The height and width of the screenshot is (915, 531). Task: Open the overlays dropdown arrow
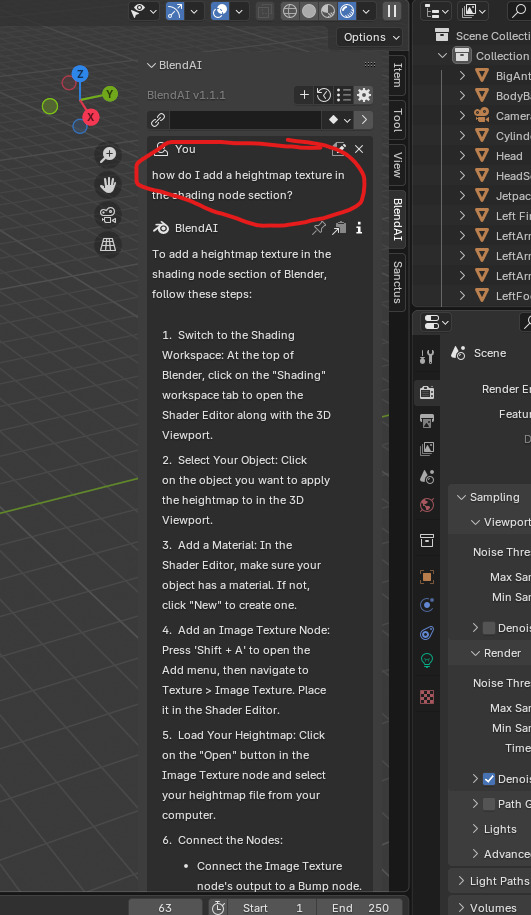click(239, 11)
